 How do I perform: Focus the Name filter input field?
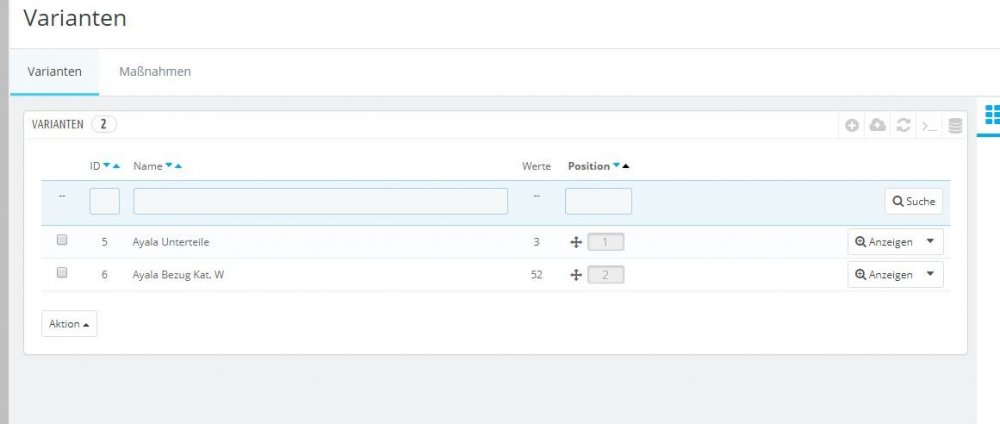pyautogui.click(x=320, y=201)
